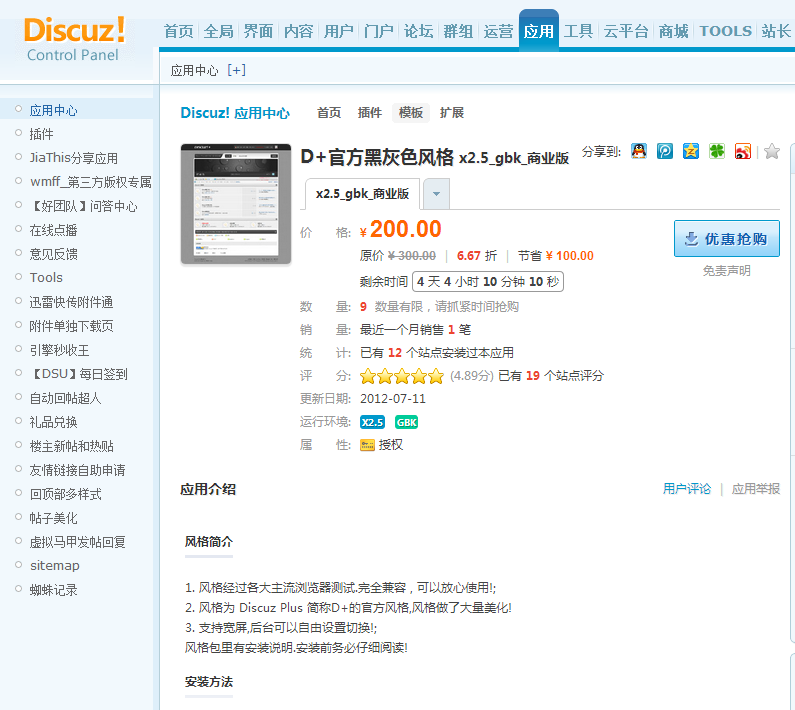Go to app center 首页 tab
Viewport: 795px width, 710px height.
329,113
